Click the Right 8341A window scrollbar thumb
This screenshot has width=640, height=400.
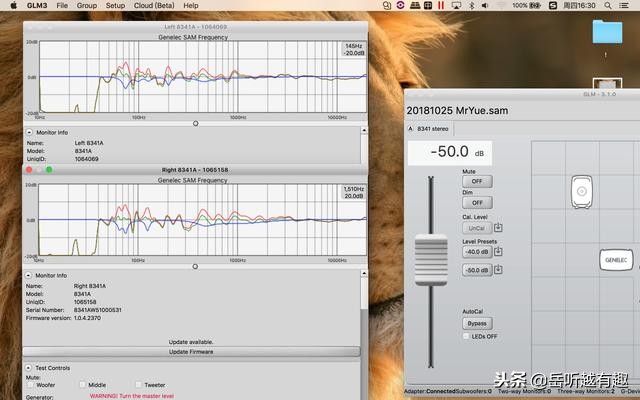click(x=364, y=292)
